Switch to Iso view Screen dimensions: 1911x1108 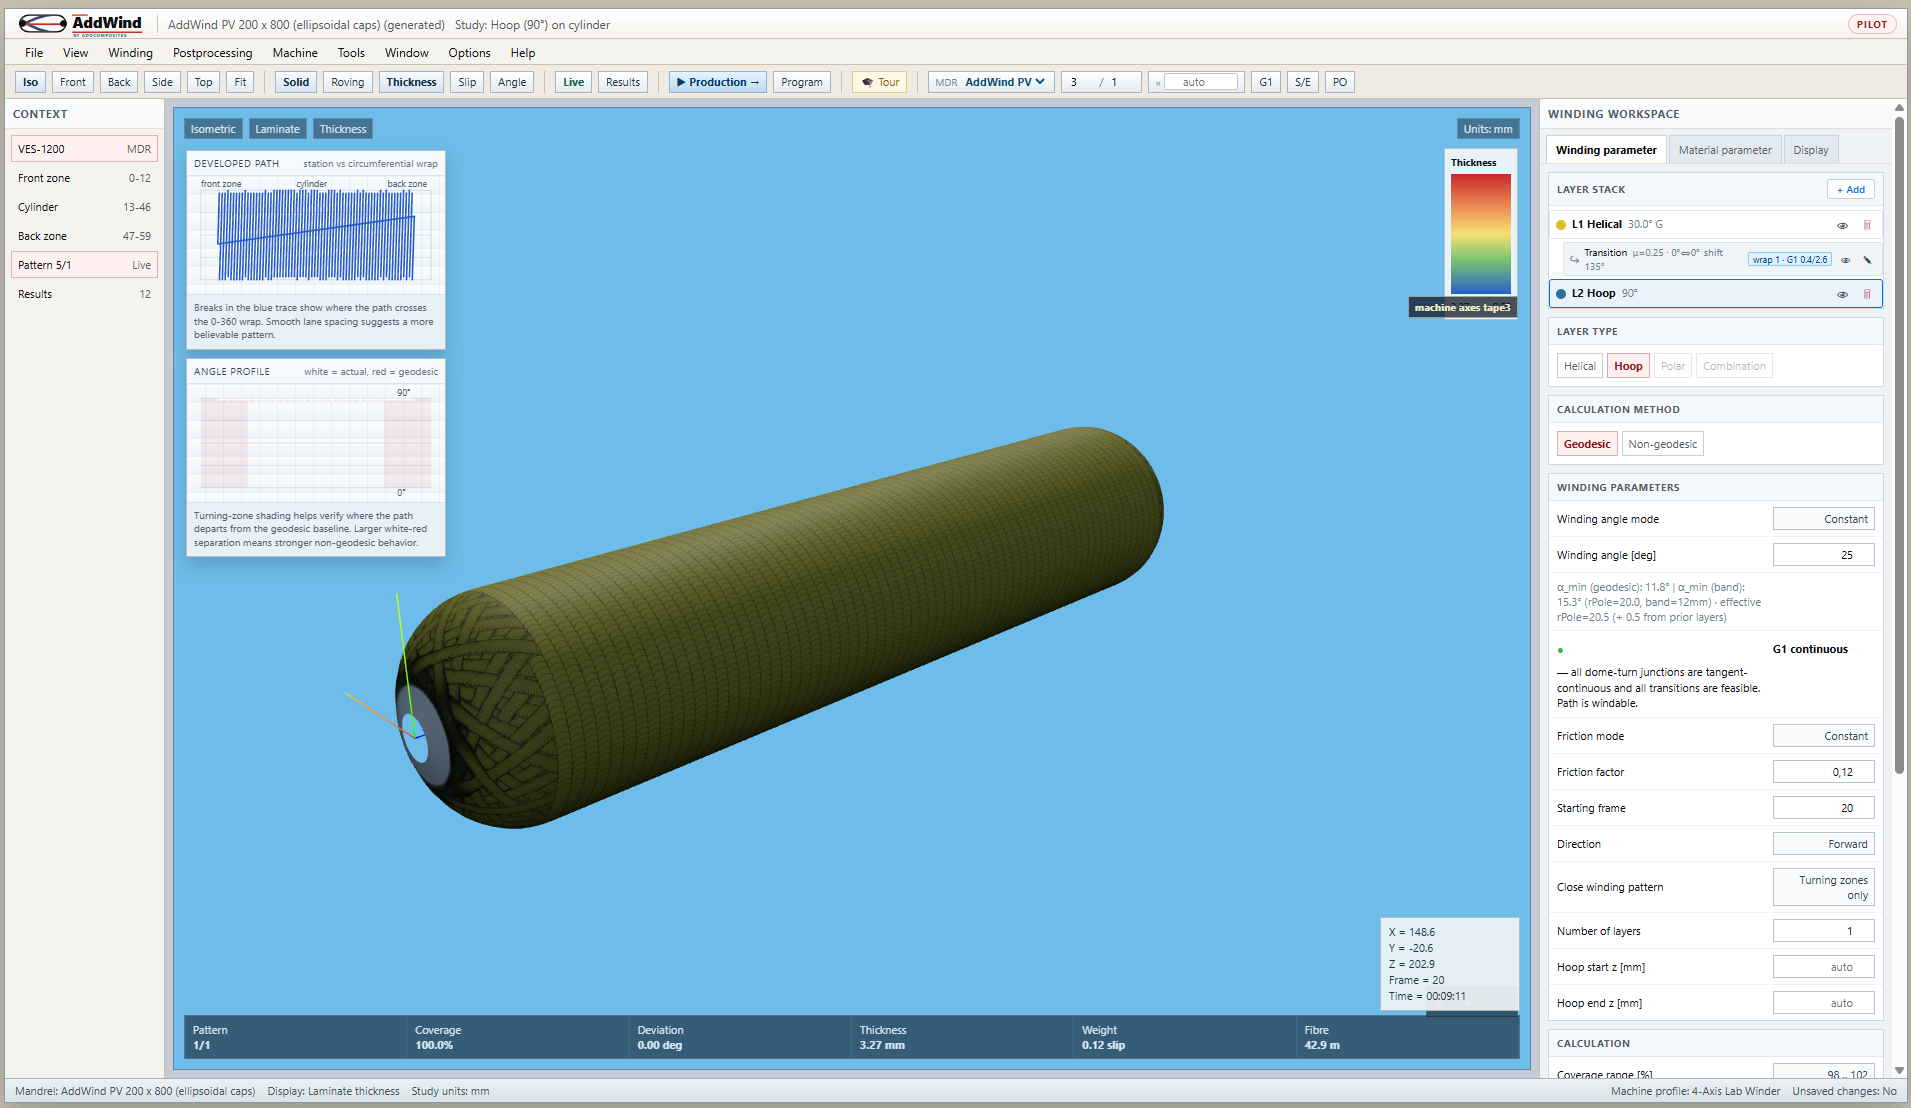point(30,82)
